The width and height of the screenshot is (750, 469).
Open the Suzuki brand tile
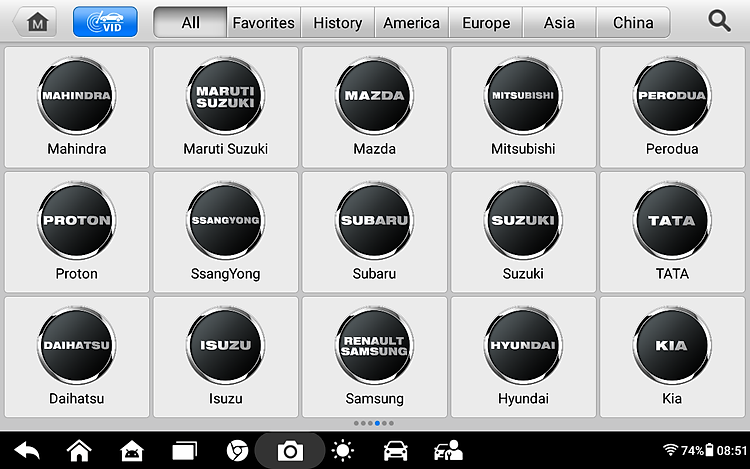pos(523,232)
